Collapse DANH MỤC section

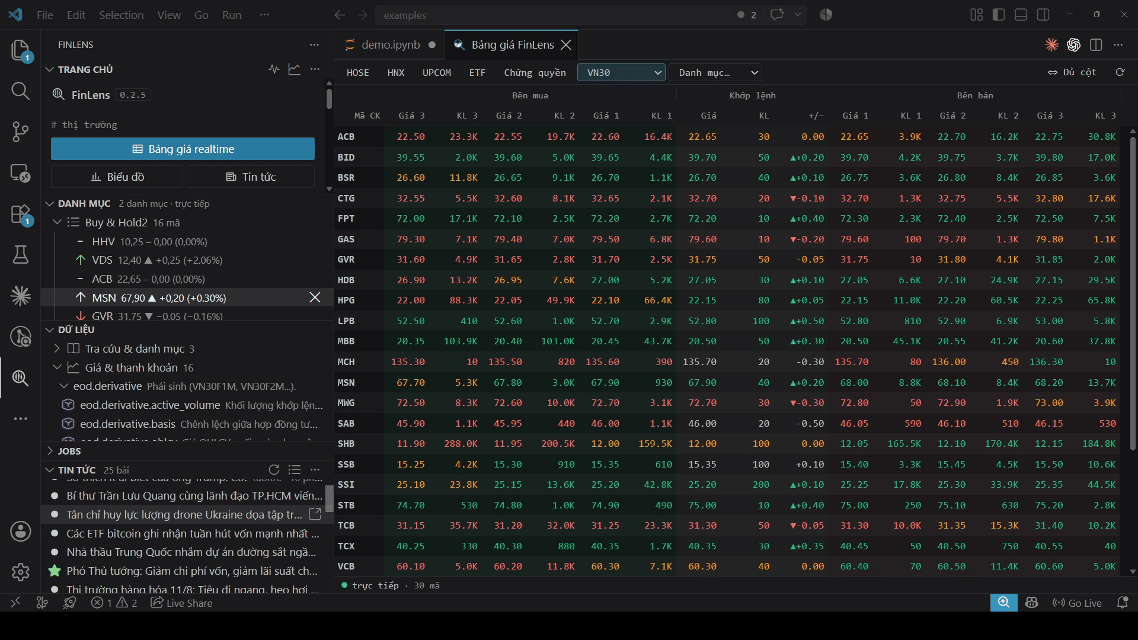tap(49, 204)
